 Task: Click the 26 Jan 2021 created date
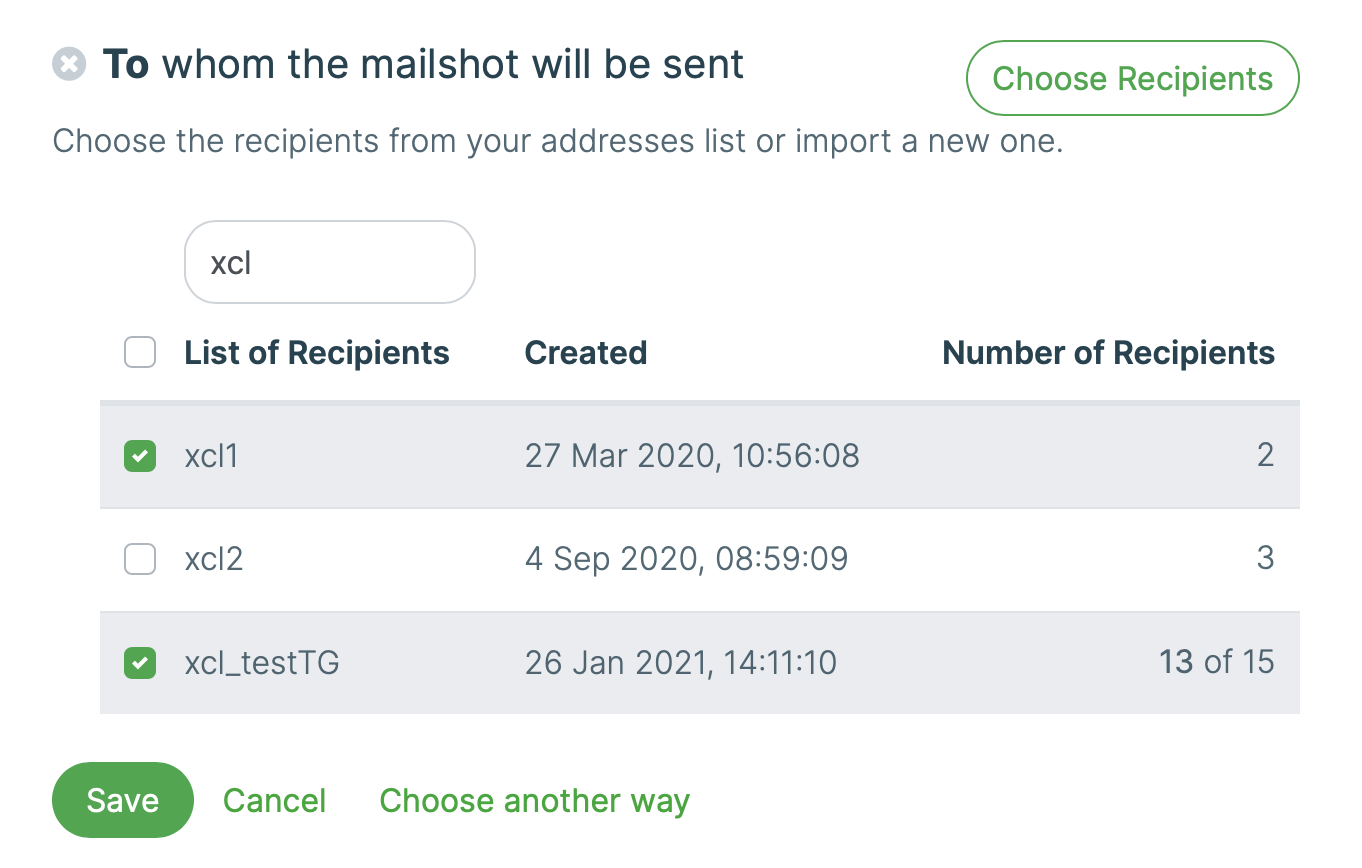pyautogui.click(x=681, y=662)
